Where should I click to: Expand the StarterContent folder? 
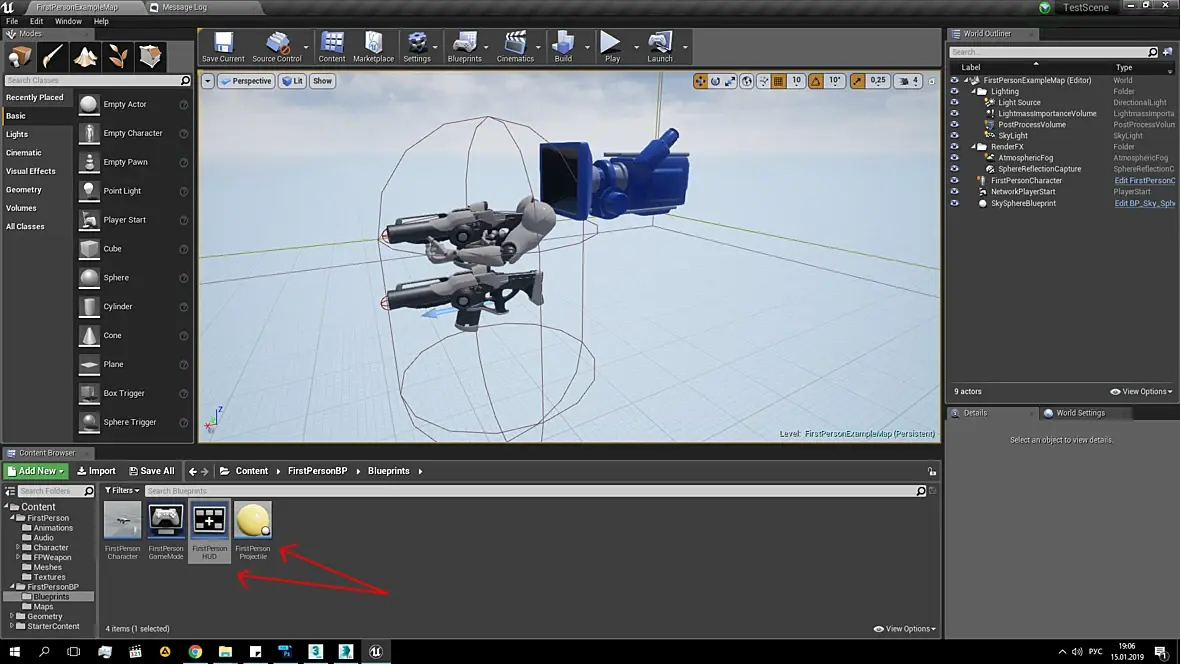(x=11, y=626)
